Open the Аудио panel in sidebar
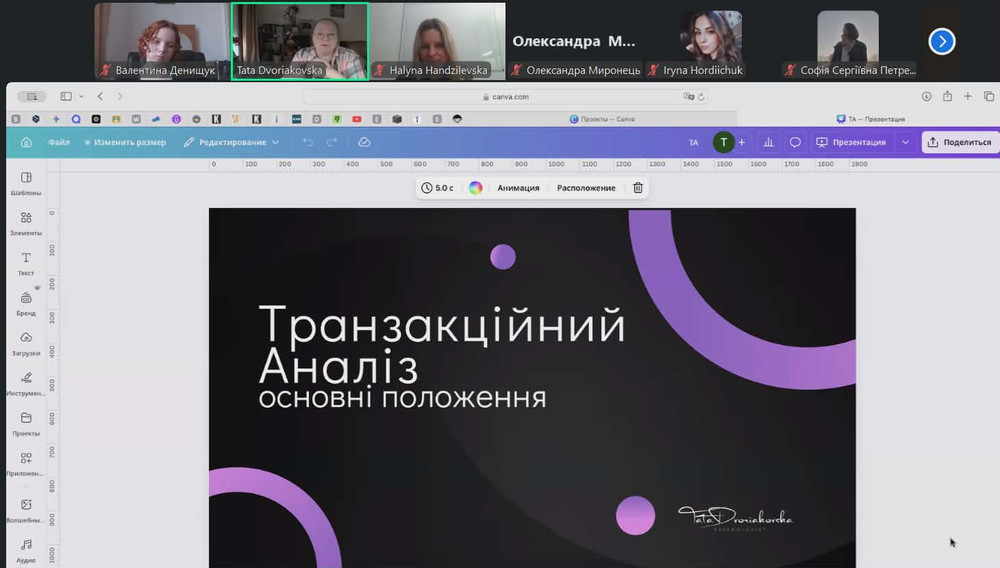 [26, 549]
